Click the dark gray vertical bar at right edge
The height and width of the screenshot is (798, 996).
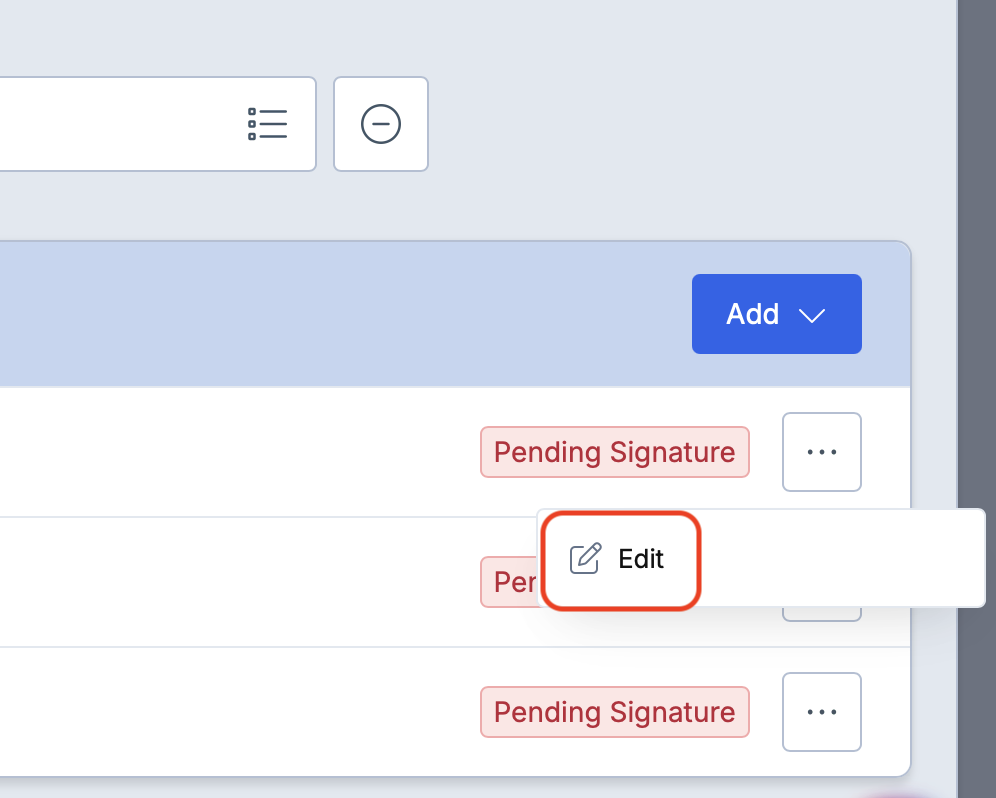[976, 400]
